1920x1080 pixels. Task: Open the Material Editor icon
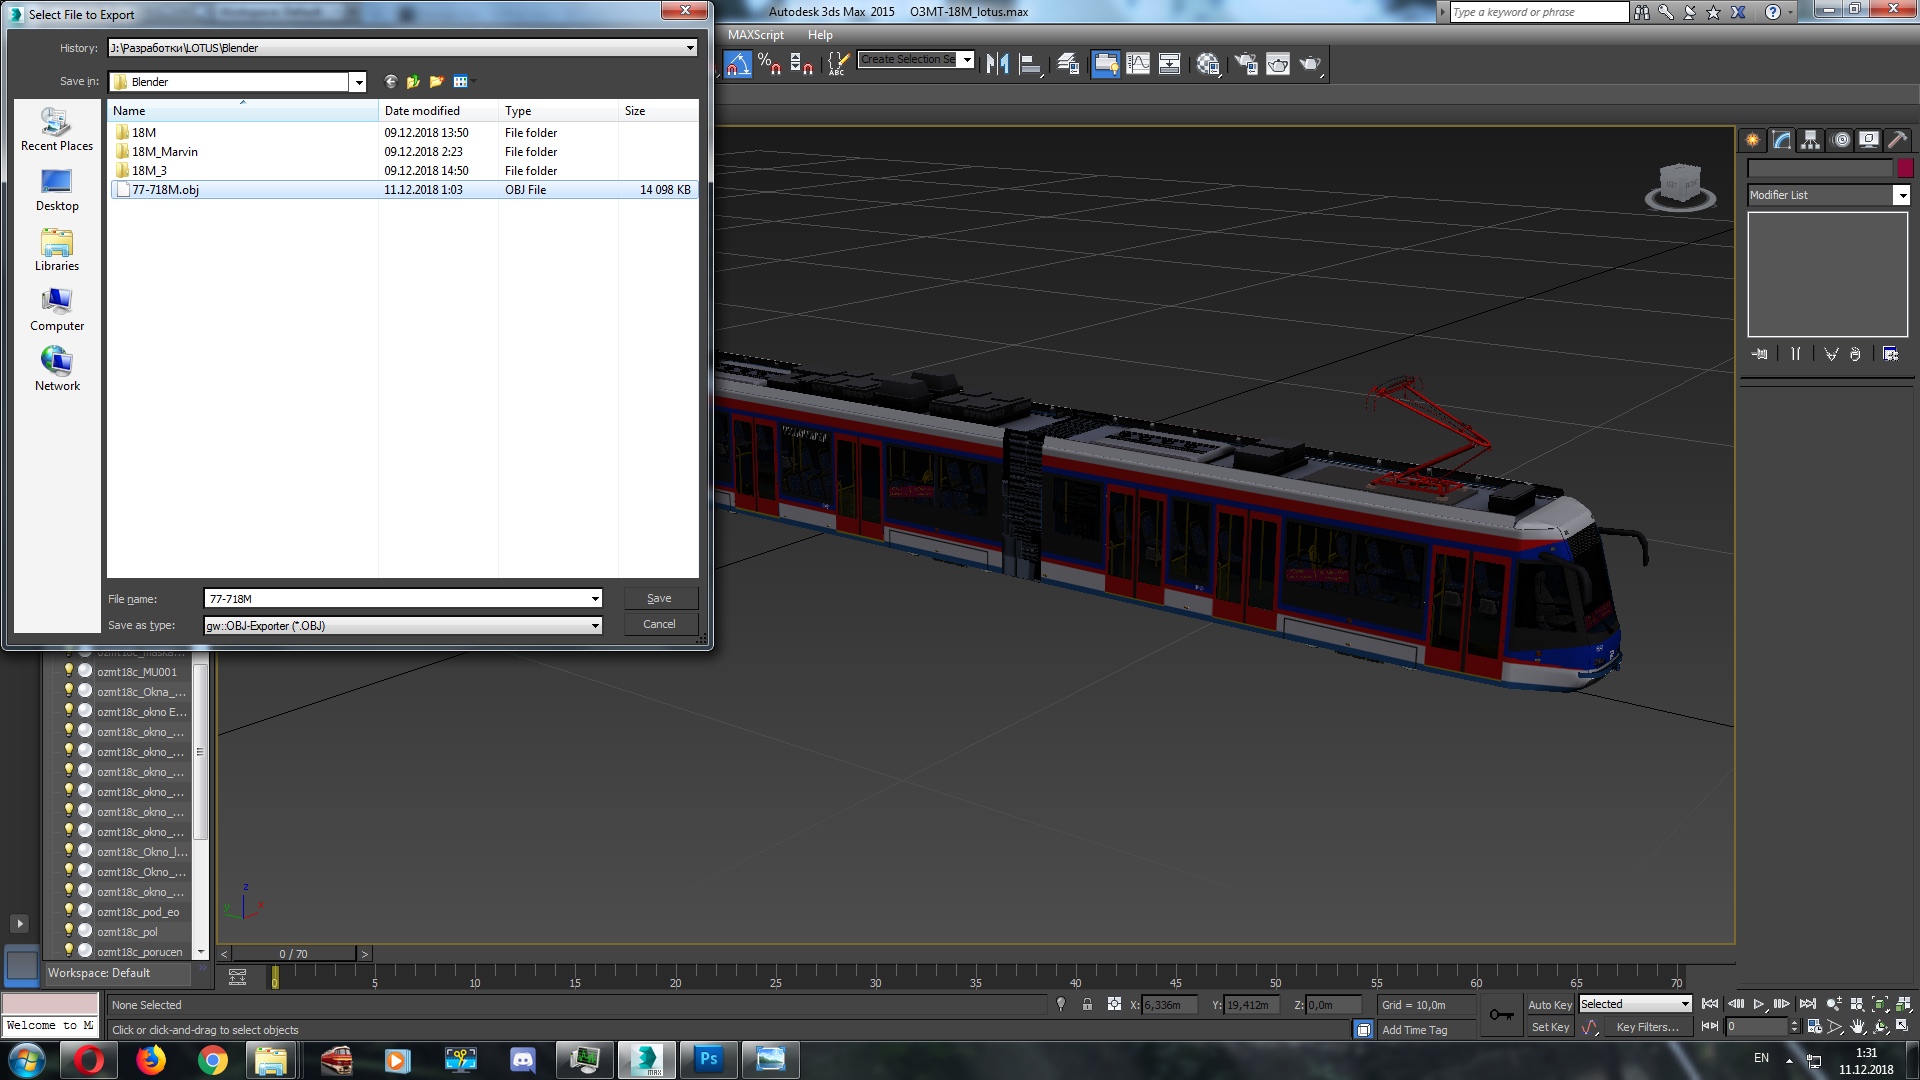coord(1208,64)
